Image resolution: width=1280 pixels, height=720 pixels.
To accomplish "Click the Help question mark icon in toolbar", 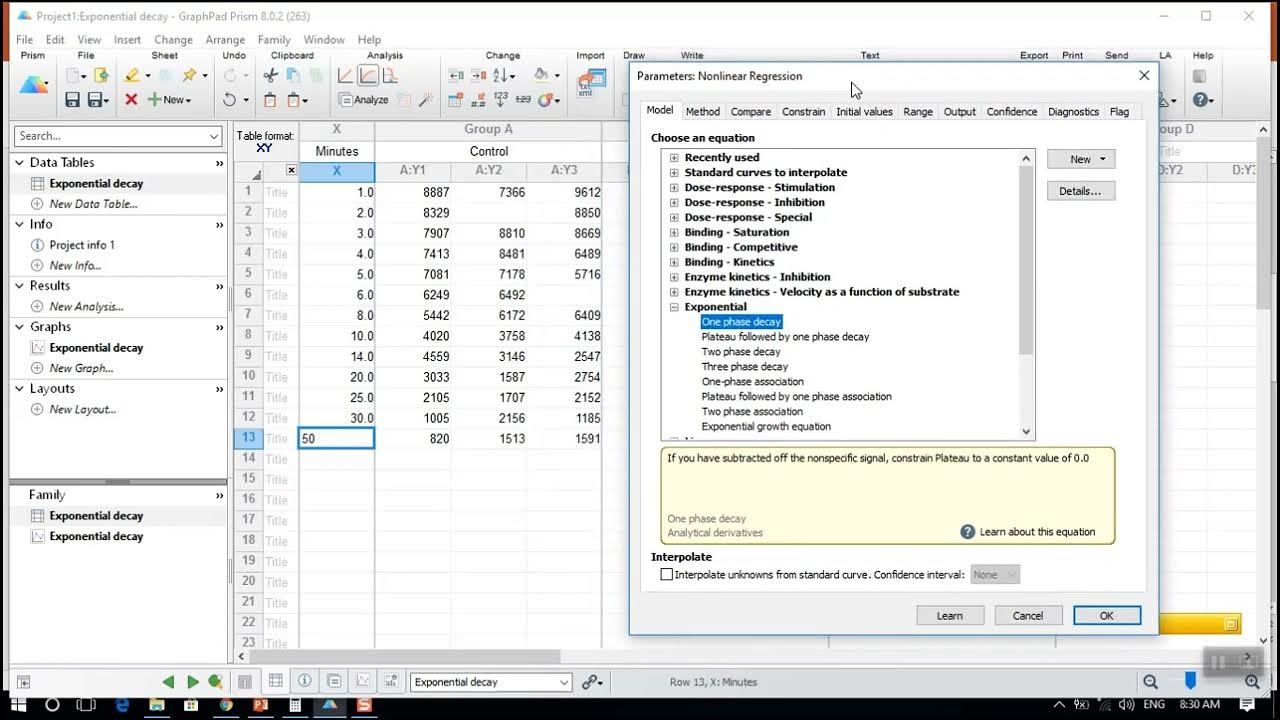I will click(x=1201, y=100).
